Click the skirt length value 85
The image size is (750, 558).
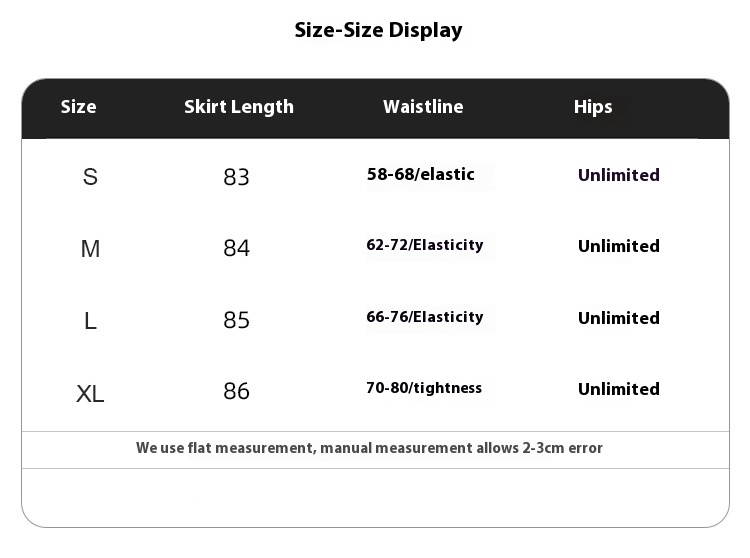[x=236, y=320]
